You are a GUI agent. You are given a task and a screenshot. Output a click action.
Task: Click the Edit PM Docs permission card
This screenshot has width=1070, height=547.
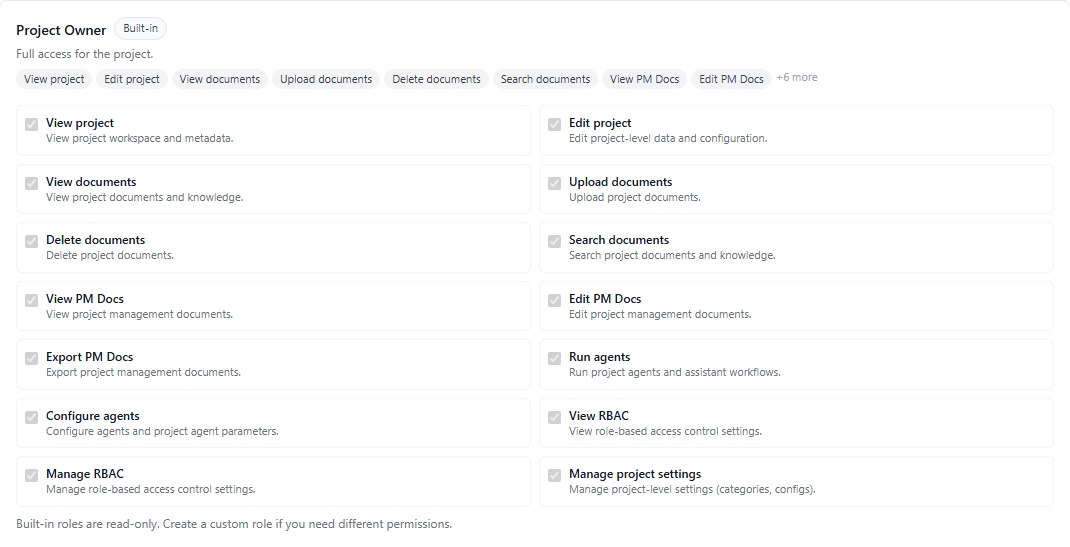point(795,306)
